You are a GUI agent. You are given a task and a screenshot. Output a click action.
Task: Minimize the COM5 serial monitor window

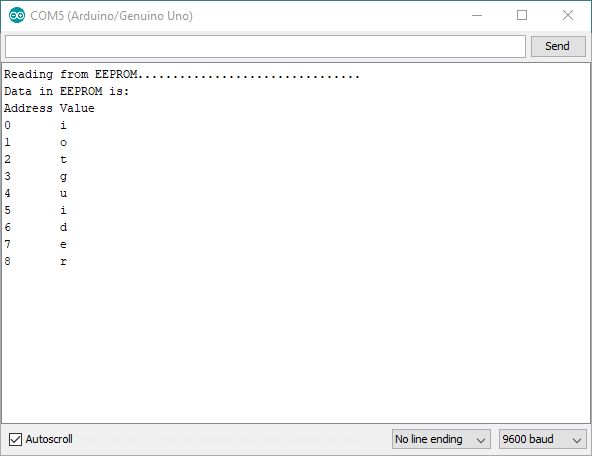point(477,15)
